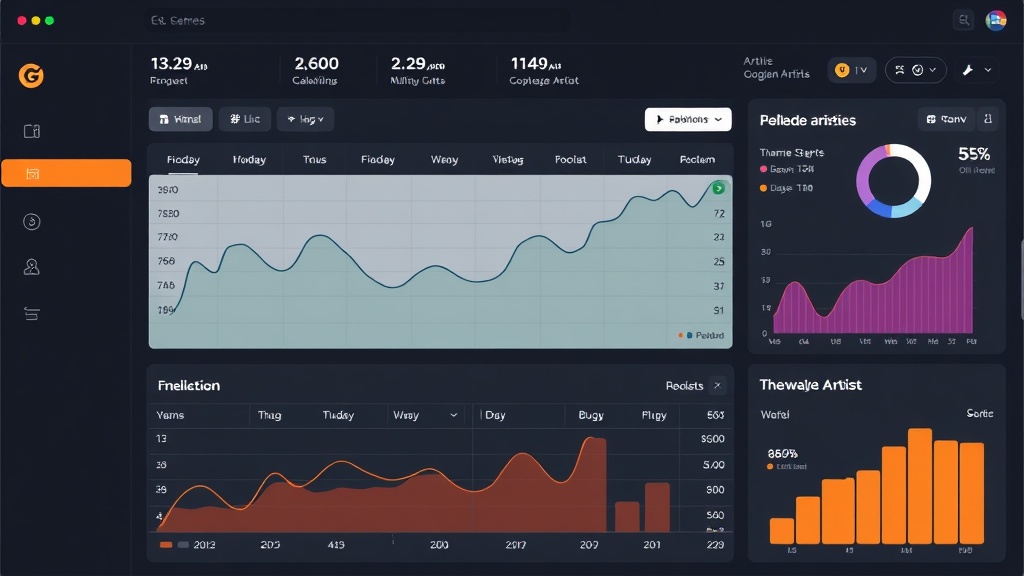1024x576 pixels.
Task: Expand the Iag dropdown
Action: (x=305, y=119)
